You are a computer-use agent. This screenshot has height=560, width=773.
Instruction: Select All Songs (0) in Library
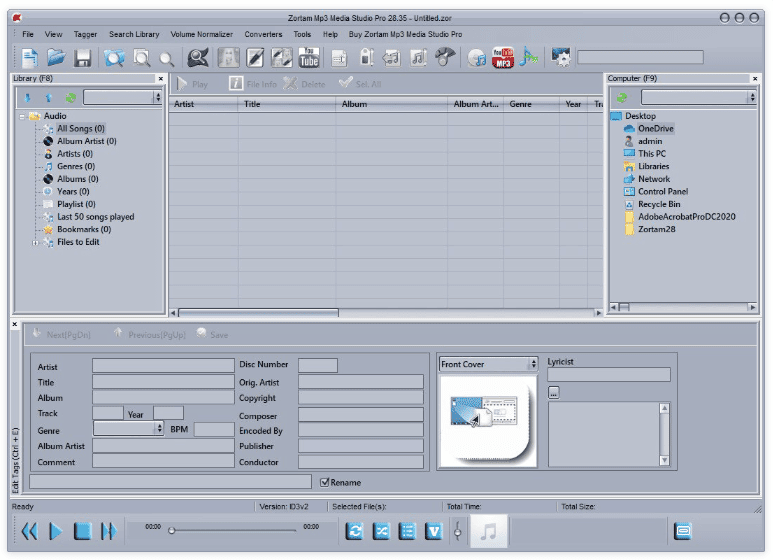[x=81, y=129]
